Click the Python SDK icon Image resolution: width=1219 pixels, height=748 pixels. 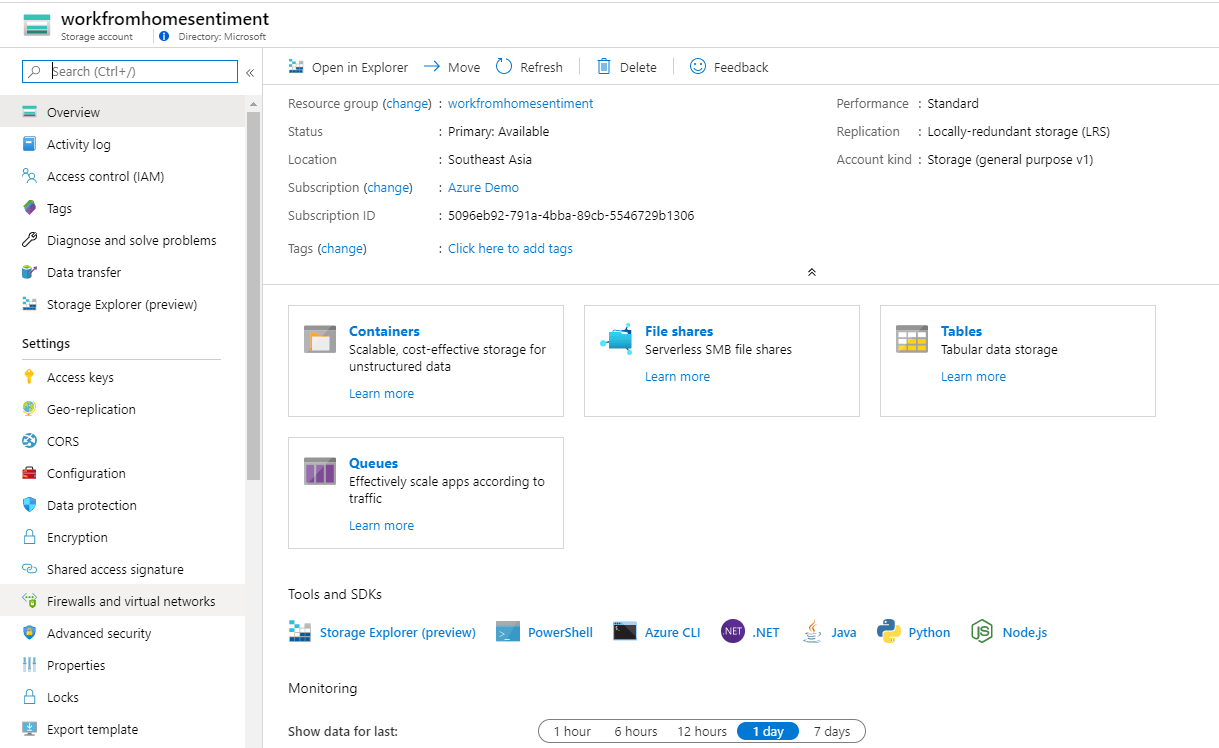[889, 631]
